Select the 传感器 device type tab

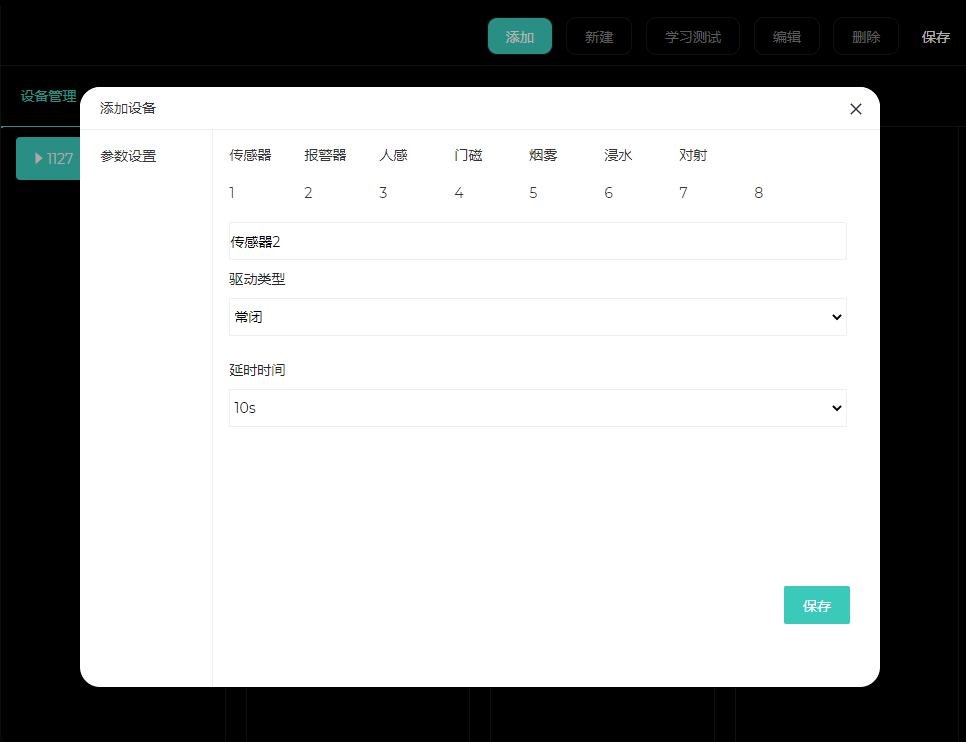[x=250, y=155]
